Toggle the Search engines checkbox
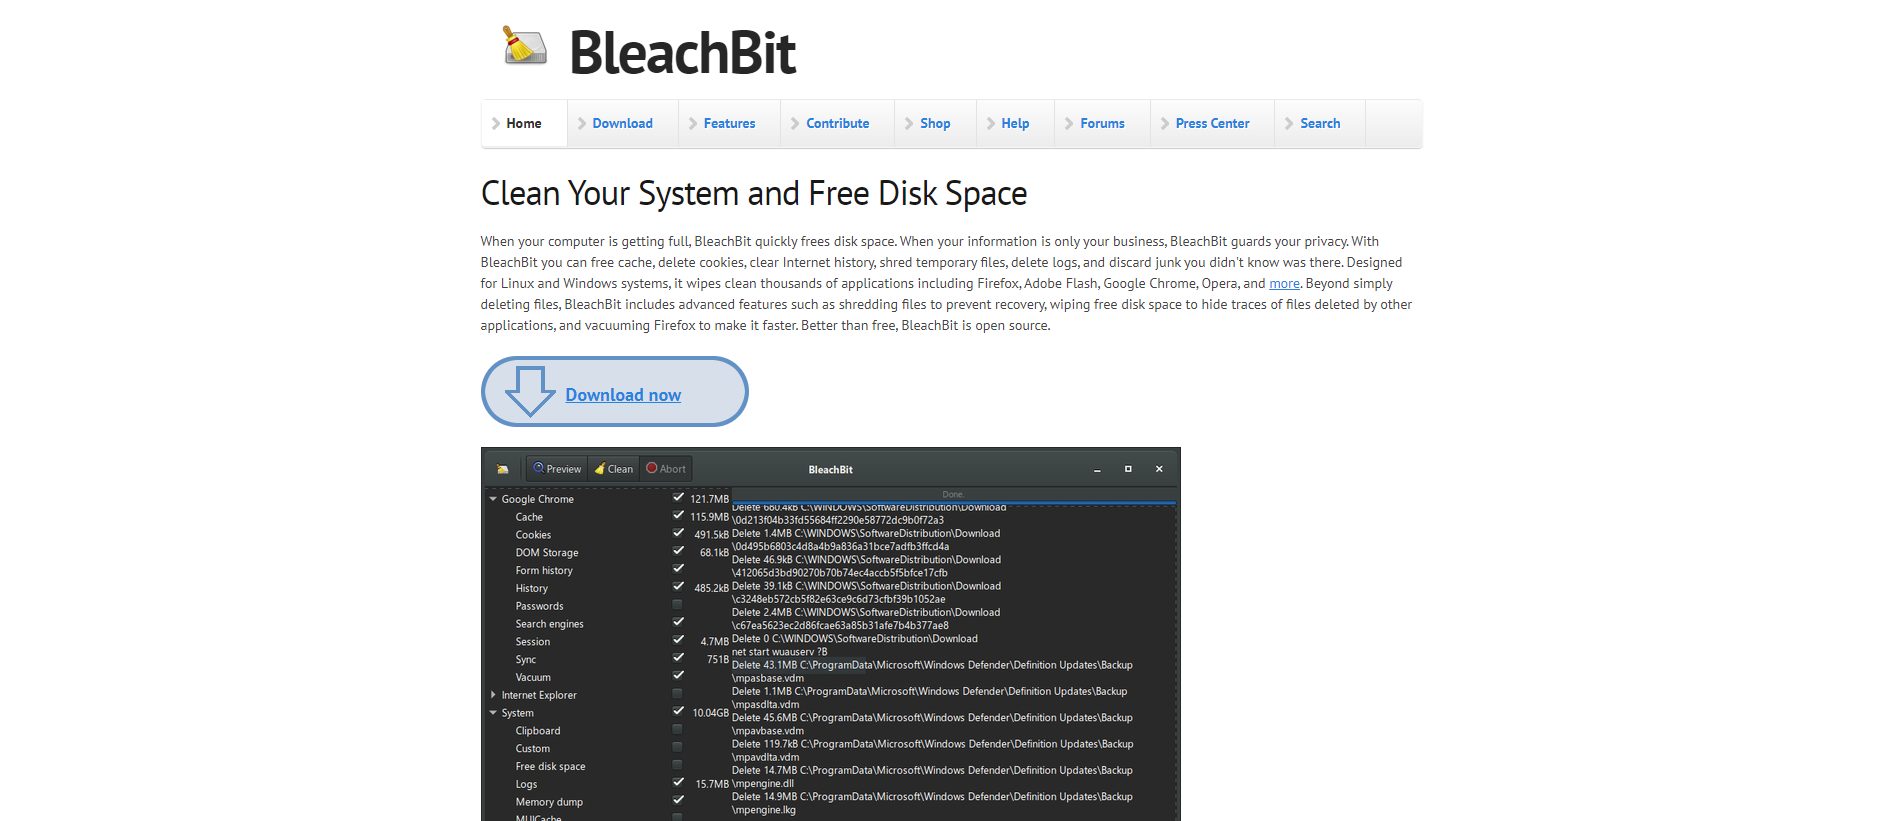 (678, 622)
